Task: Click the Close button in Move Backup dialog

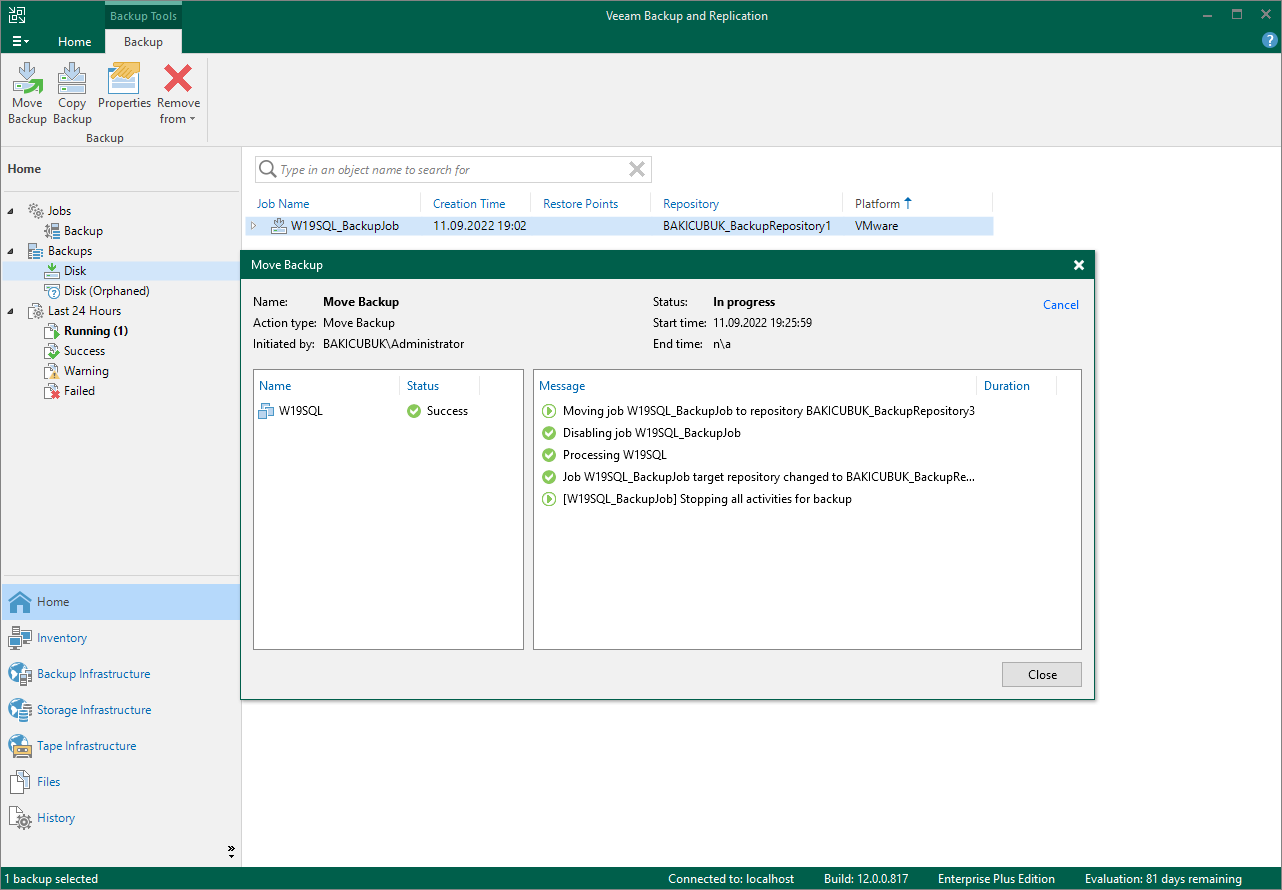Action: [x=1042, y=675]
